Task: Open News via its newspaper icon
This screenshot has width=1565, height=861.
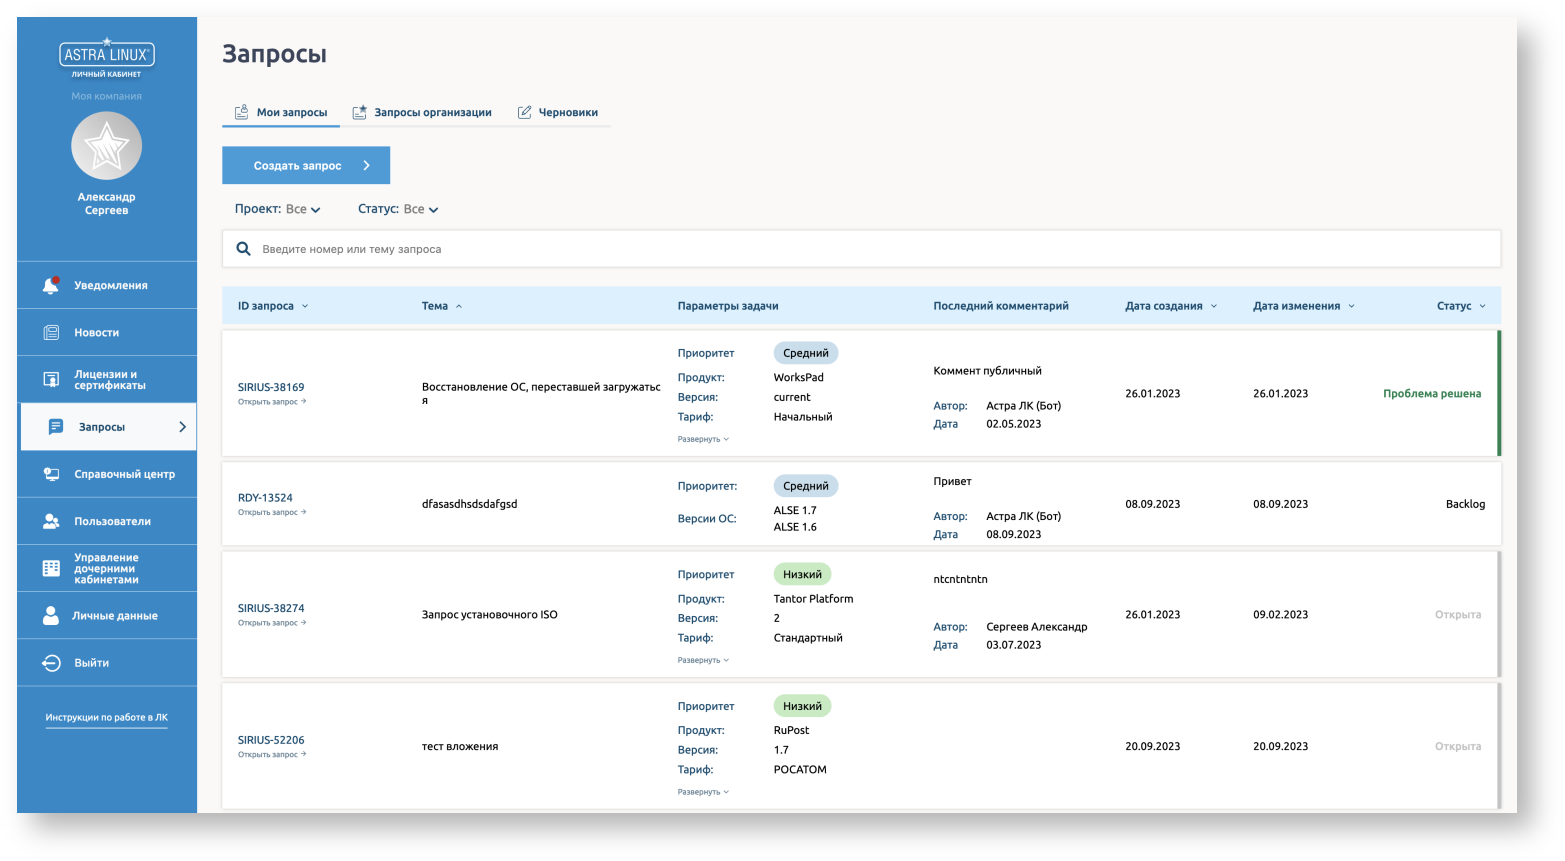Action: coord(51,333)
